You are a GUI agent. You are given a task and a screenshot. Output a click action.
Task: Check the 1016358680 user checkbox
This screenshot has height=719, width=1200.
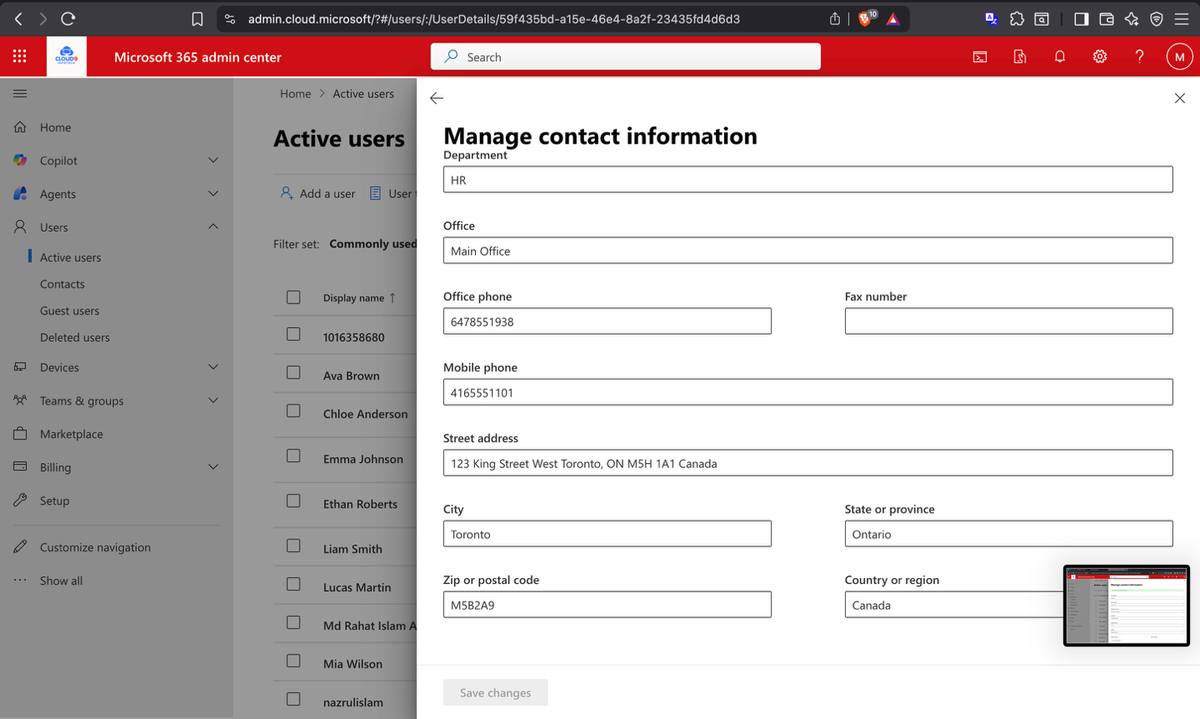pos(293,335)
